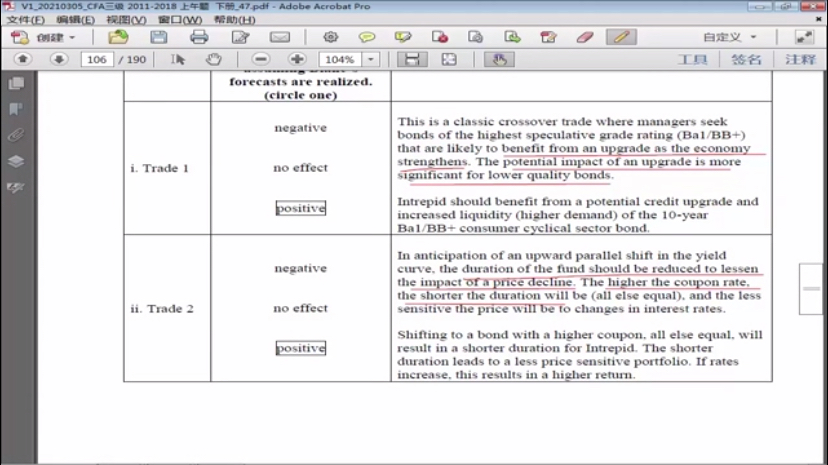Open the zoom percentage dropdown
Viewport: 828px width, 465px height.
click(371, 60)
